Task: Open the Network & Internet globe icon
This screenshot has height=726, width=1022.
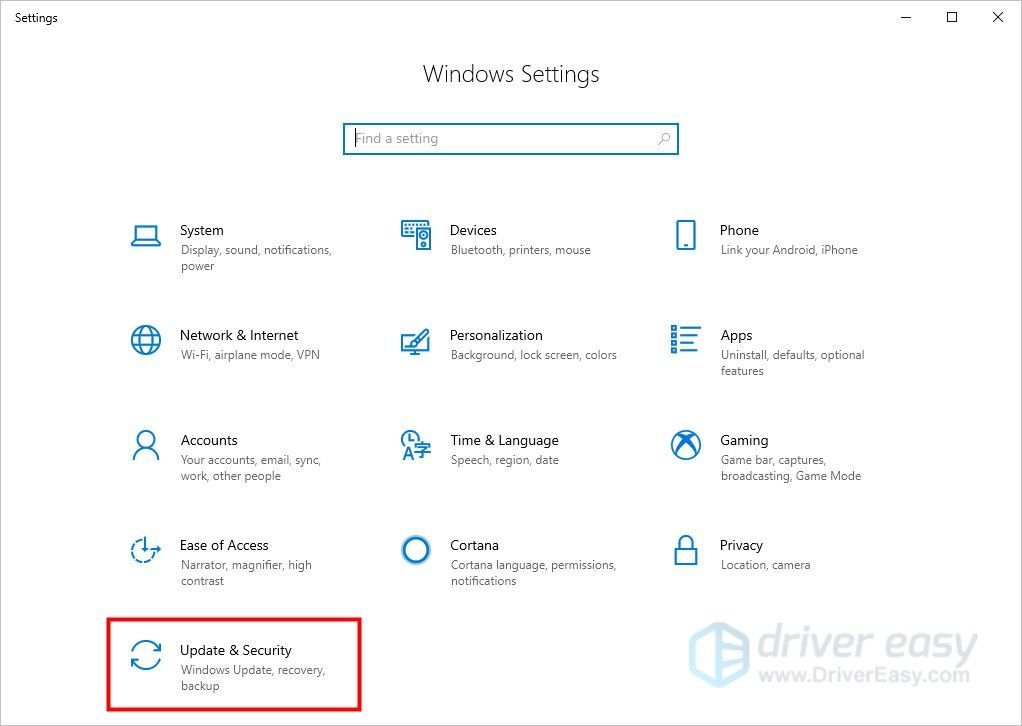Action: (145, 340)
